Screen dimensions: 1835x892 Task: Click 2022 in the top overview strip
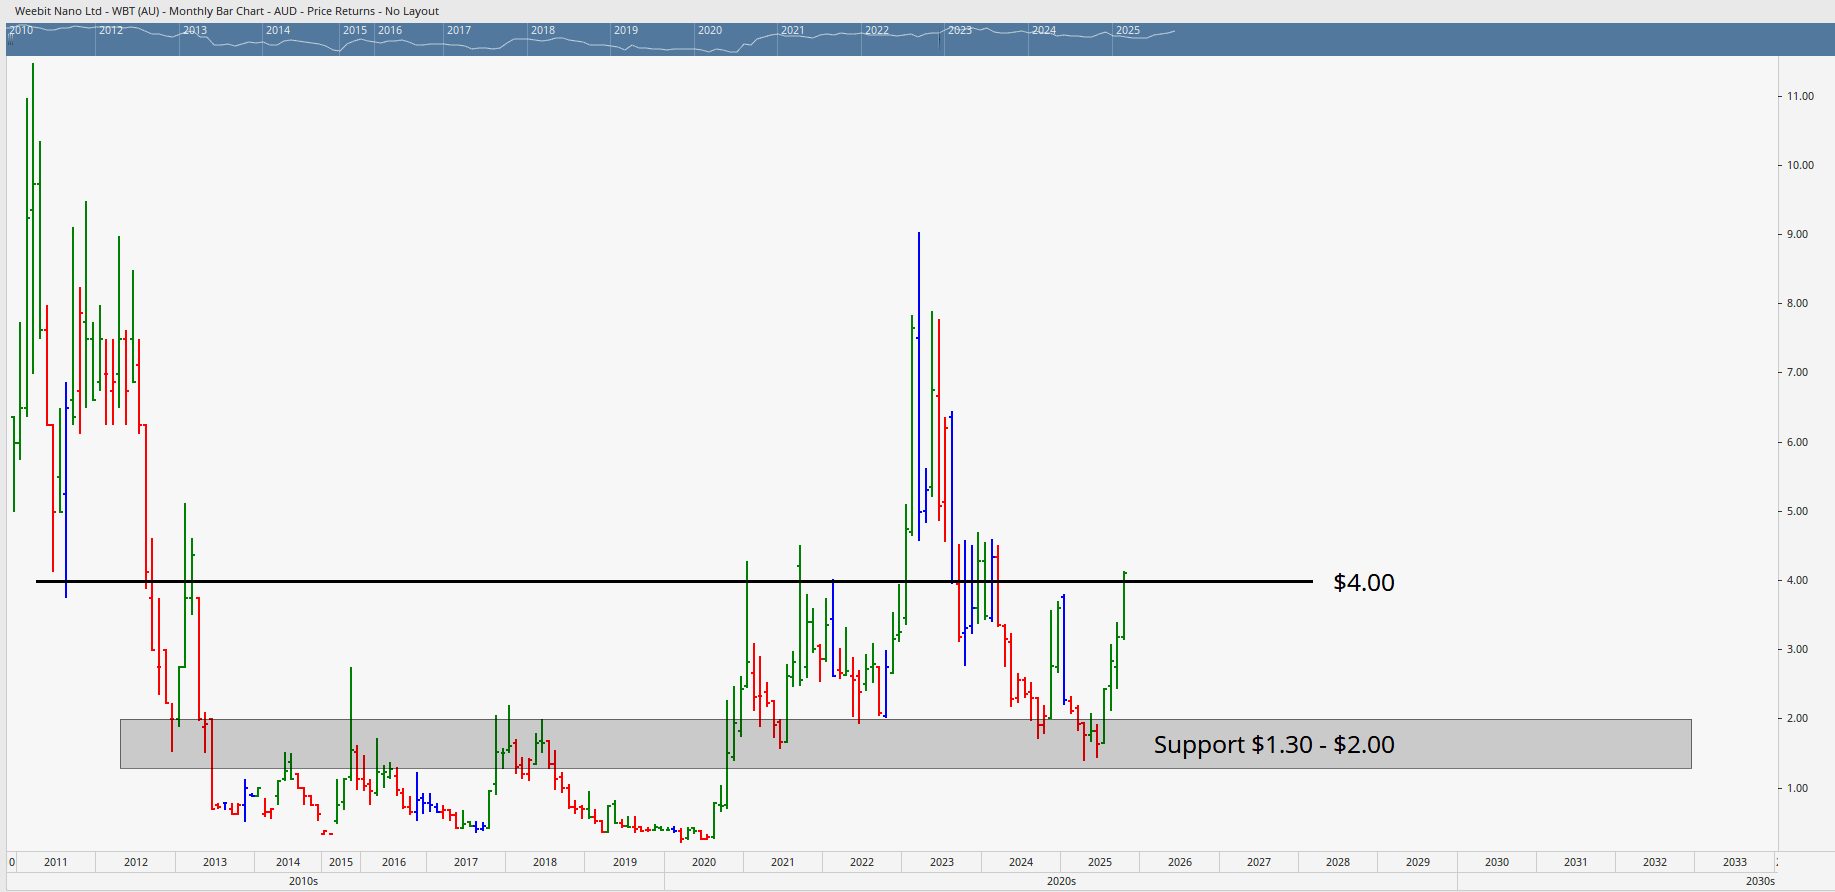877,30
